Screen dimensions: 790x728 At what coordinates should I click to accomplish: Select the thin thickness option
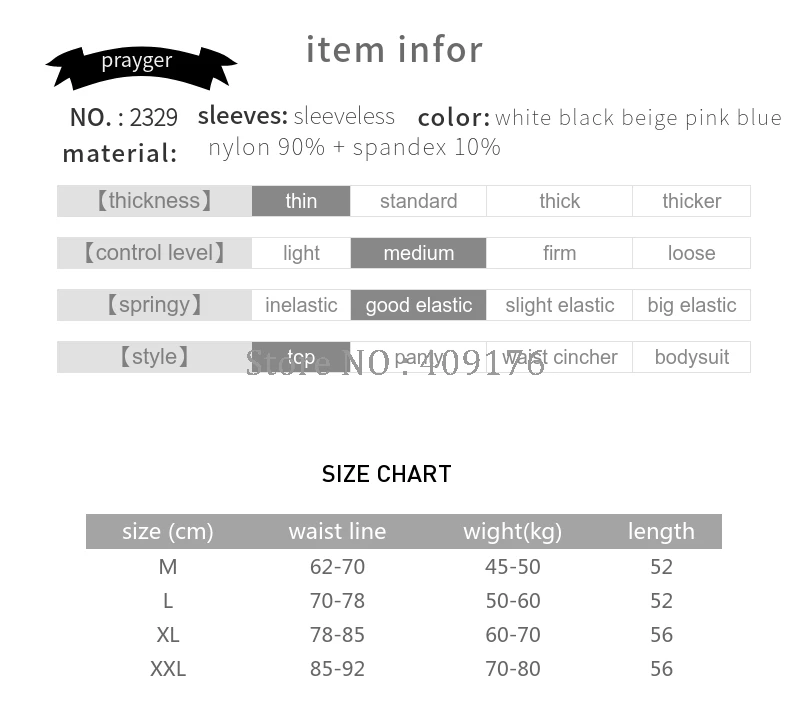coord(301,201)
